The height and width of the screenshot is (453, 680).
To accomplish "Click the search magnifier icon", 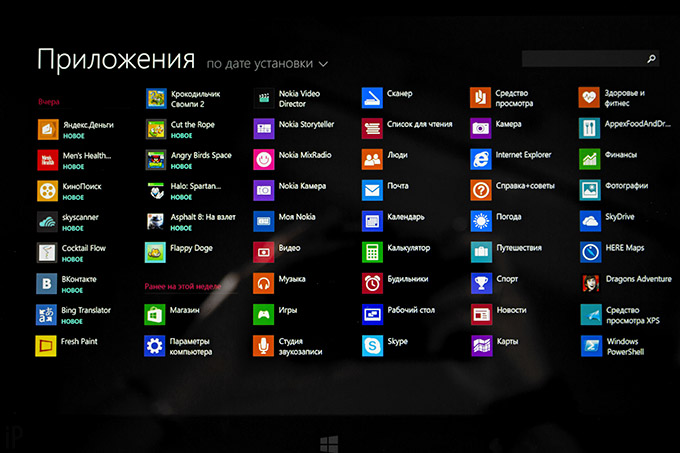I will (x=651, y=59).
